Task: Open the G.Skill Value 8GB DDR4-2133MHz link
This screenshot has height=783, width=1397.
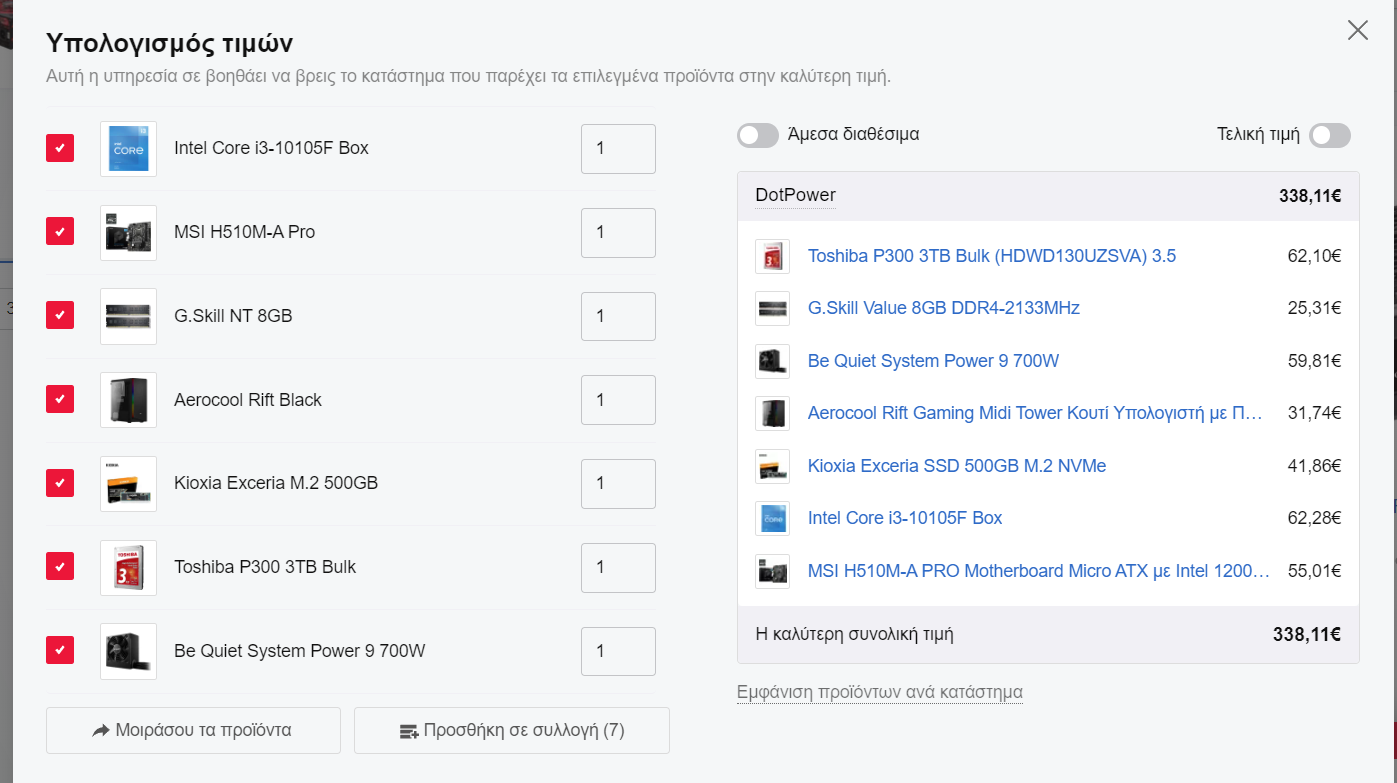Action: tap(944, 308)
